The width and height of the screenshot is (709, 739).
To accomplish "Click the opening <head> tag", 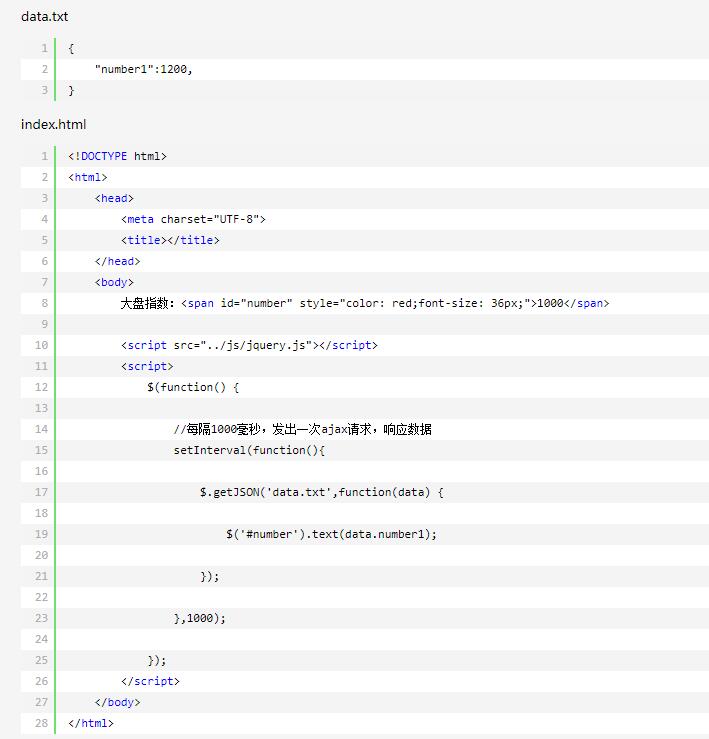I will pos(114,198).
